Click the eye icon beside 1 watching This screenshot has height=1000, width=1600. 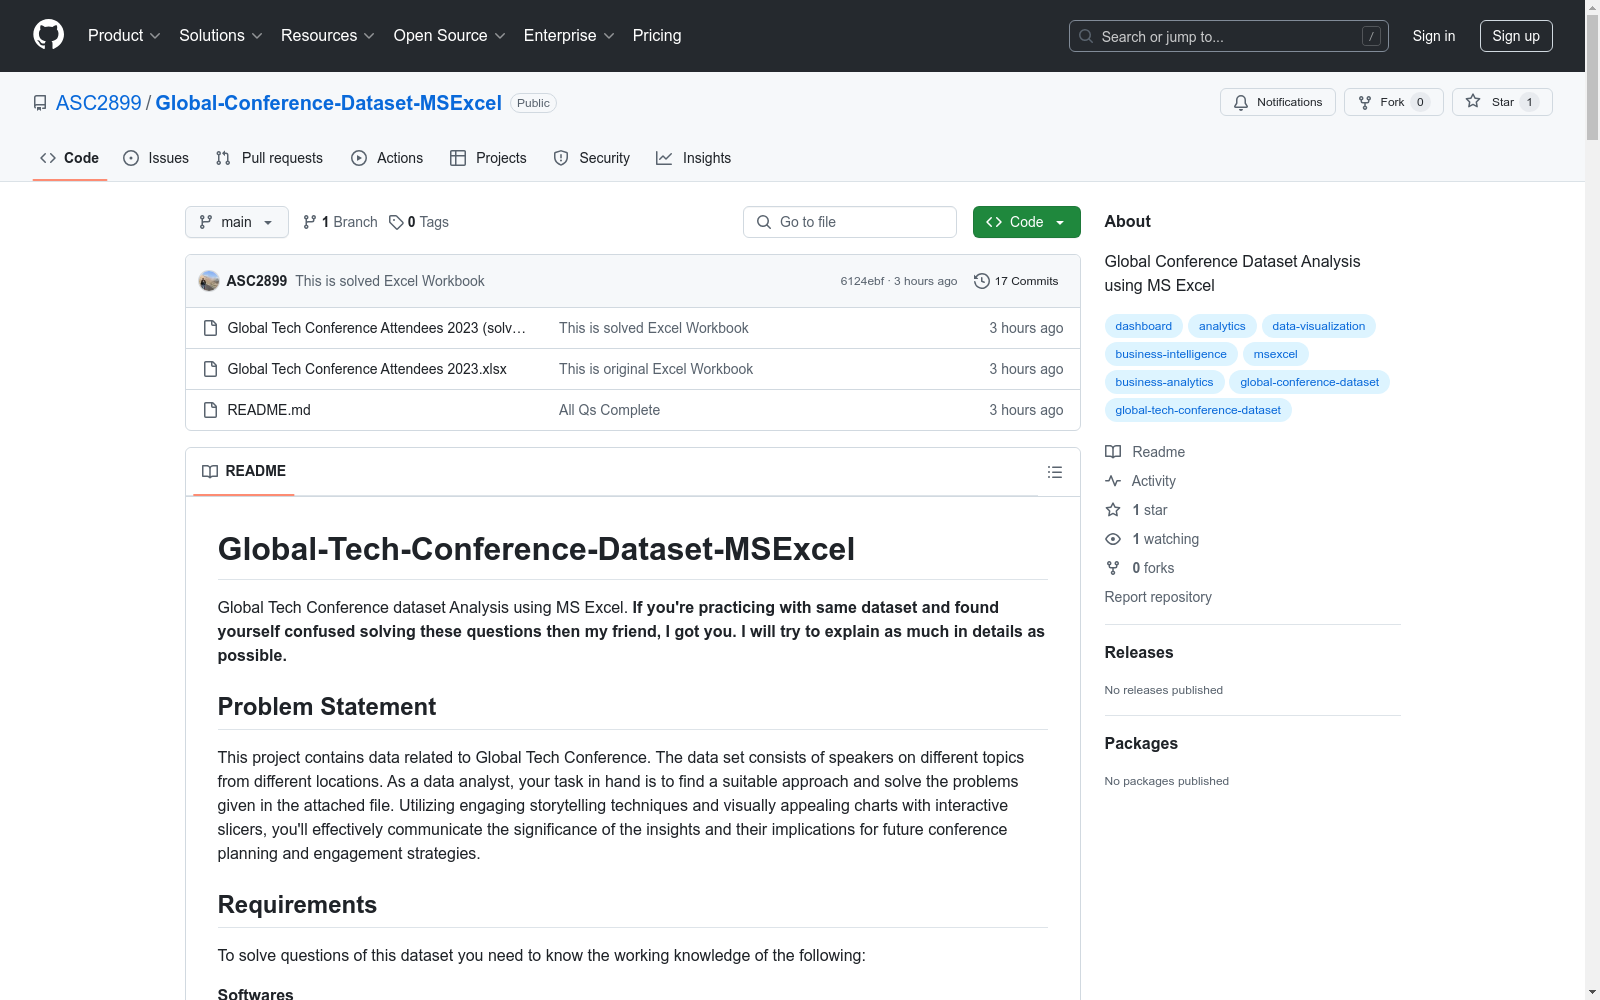1113,539
